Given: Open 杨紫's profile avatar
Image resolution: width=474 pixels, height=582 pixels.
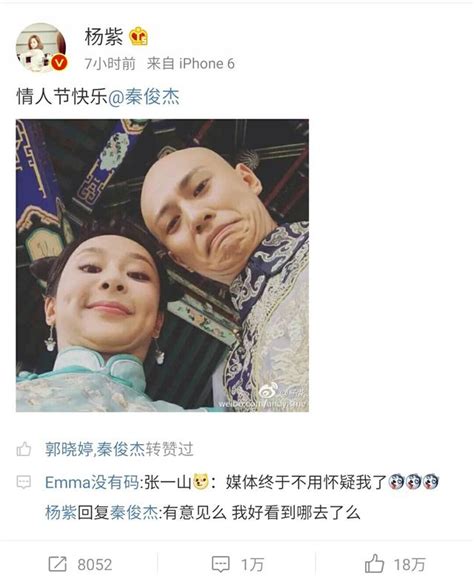Looking at the screenshot, I should click(41, 48).
